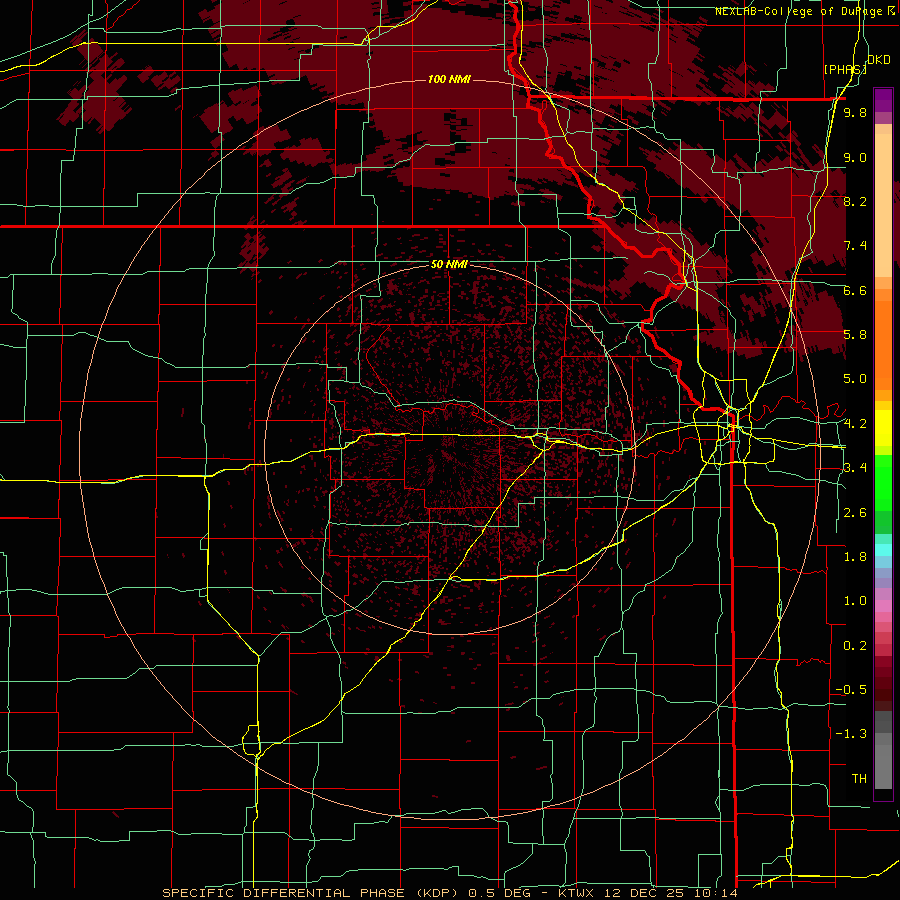Click the 5.0 value on the scale
Image resolution: width=900 pixels, height=900 pixels.
[855, 379]
